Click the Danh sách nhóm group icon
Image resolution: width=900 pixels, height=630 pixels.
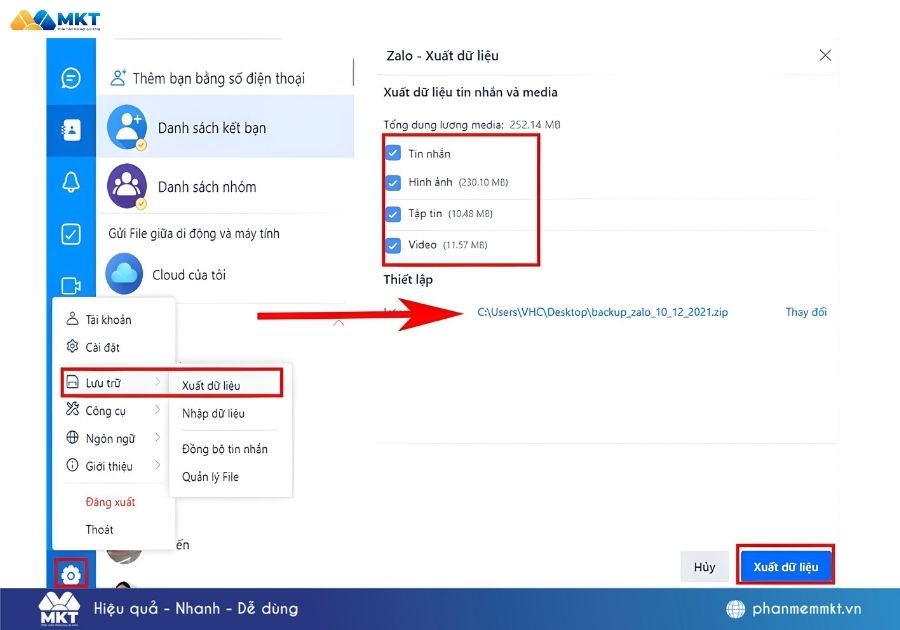point(124,188)
